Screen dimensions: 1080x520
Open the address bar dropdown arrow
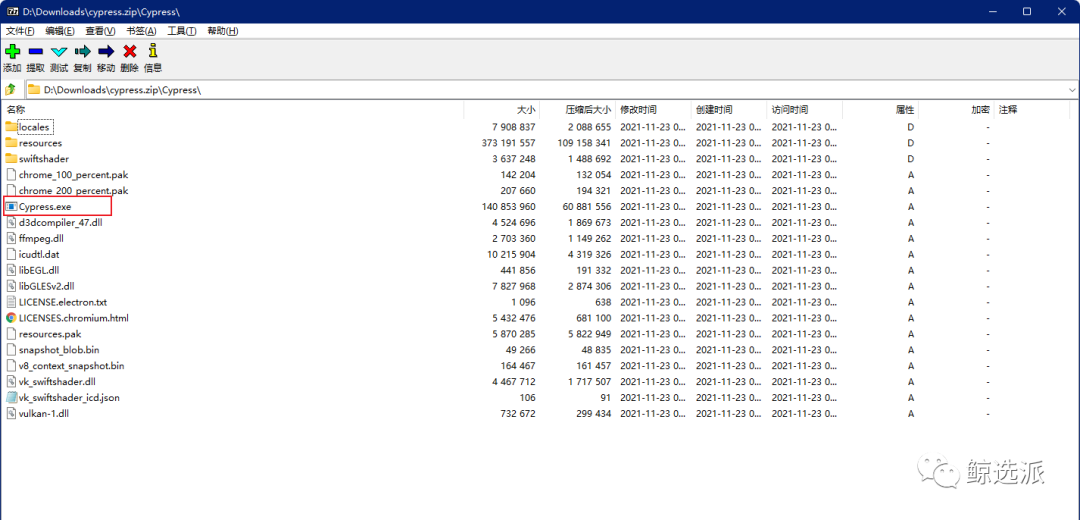(x=1072, y=90)
